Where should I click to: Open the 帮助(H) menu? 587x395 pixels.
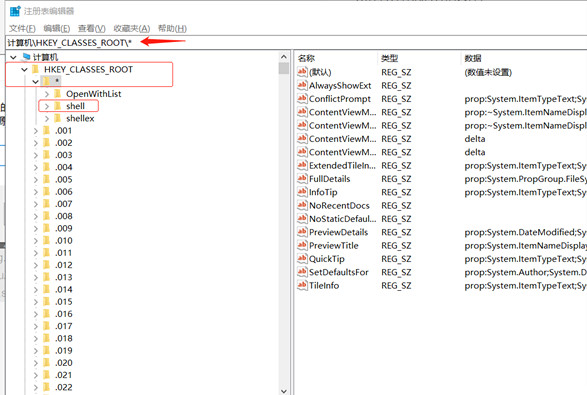tap(172, 28)
